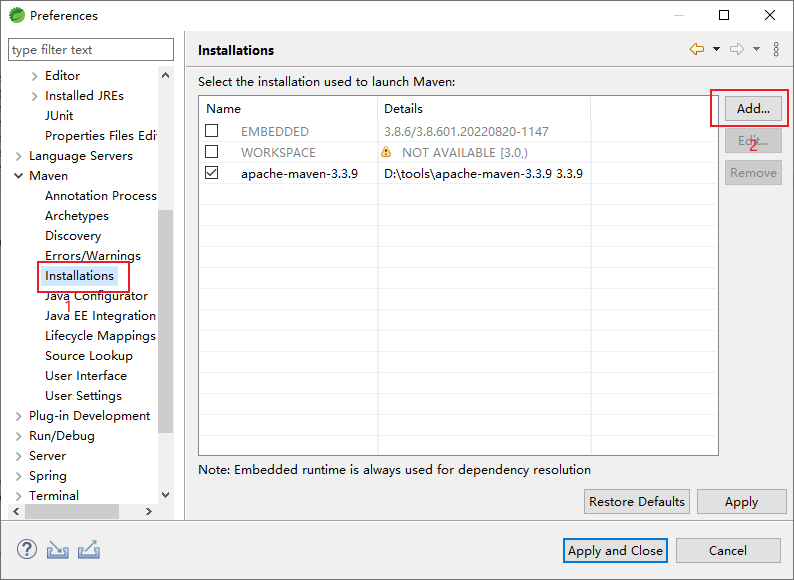Screen dimensions: 794x580
Task: Check the EMBEDDED installation checkbox
Action: coord(212,131)
